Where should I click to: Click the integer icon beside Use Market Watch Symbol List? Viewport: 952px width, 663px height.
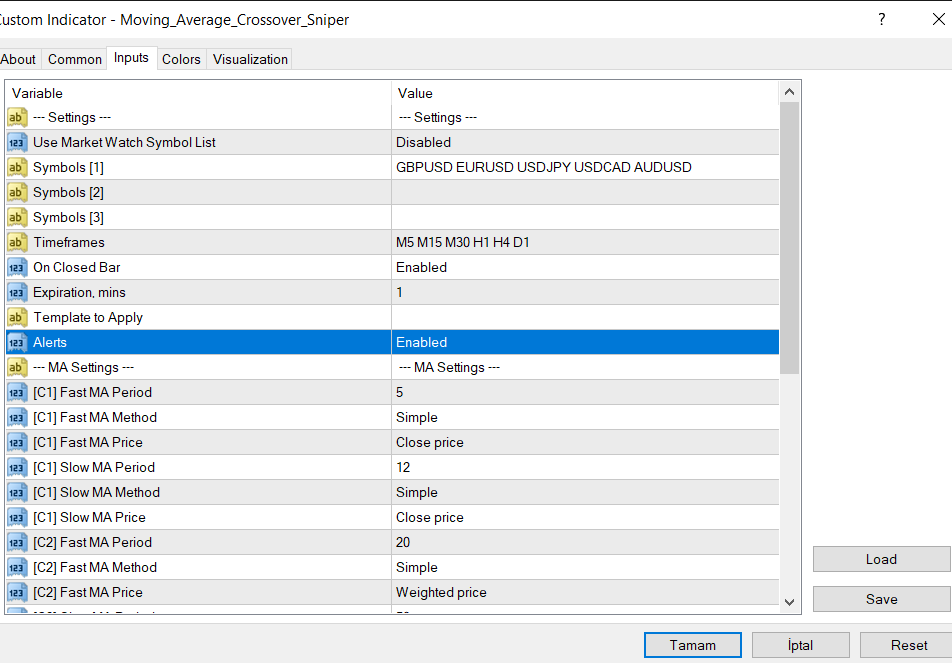click(x=17, y=142)
